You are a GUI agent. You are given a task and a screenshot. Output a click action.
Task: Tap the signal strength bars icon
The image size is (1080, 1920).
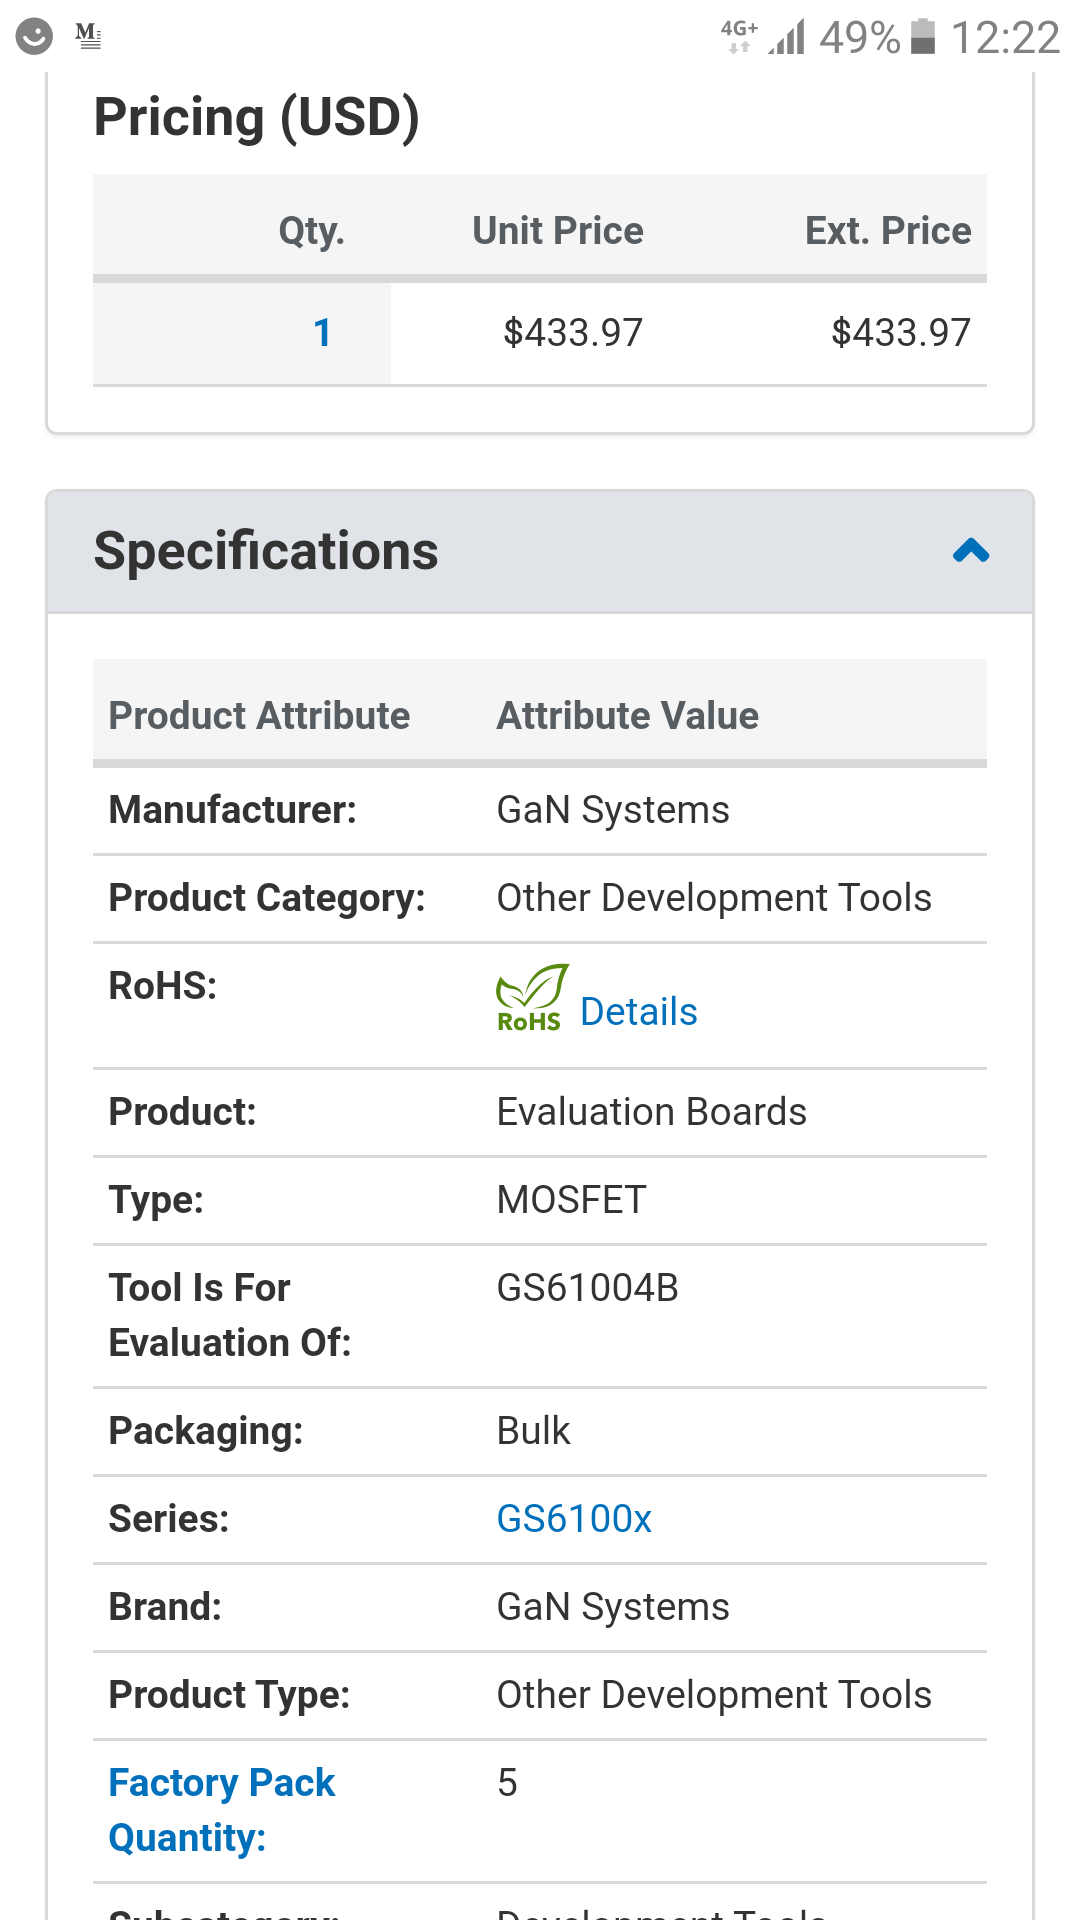coord(787,37)
